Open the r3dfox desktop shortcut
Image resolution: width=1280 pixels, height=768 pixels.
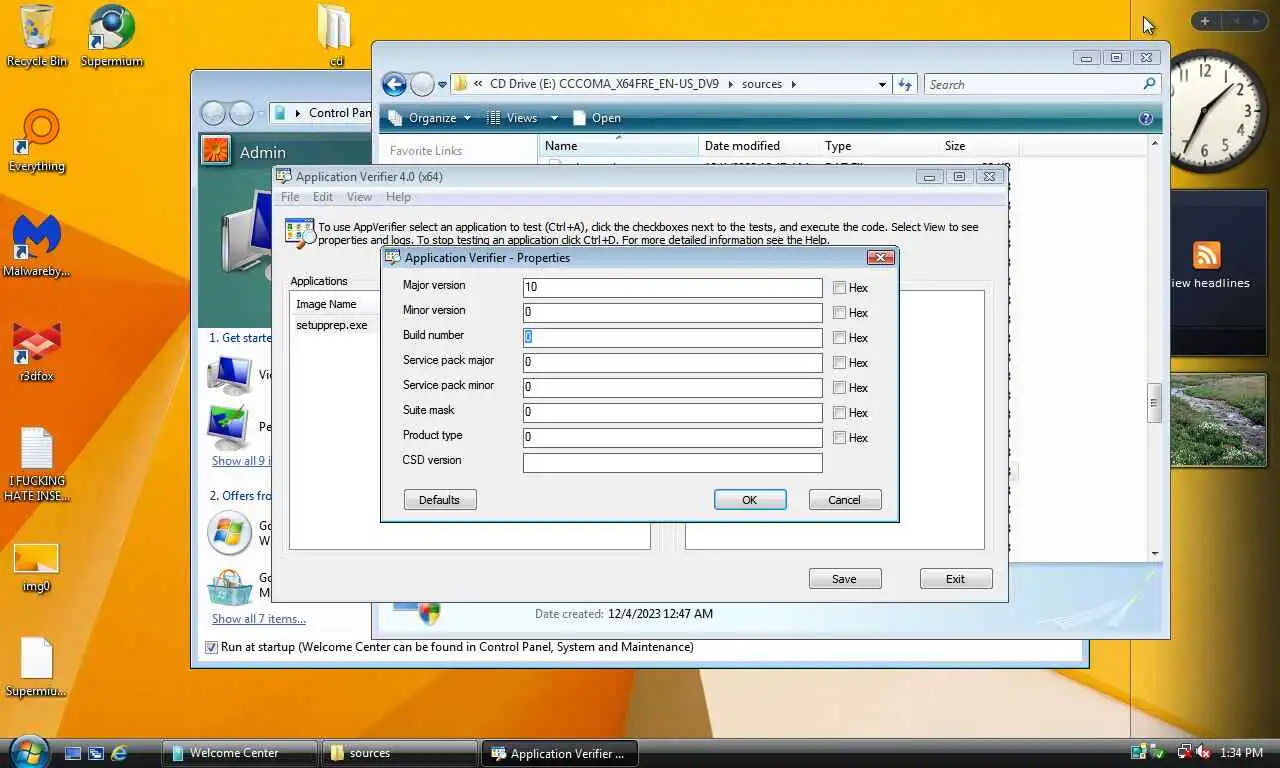tap(37, 350)
